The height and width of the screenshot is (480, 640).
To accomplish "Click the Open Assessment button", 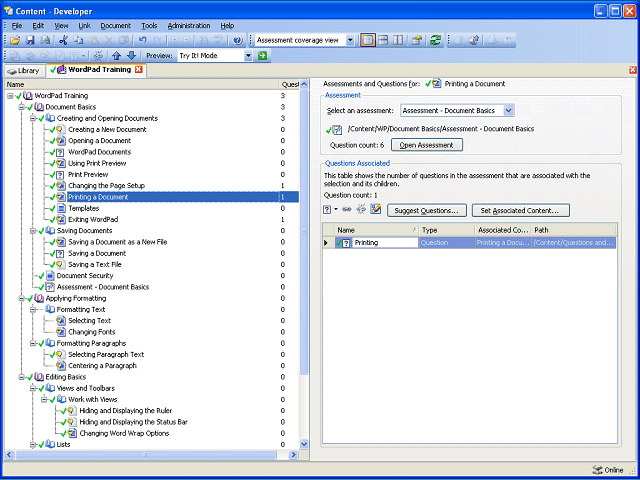I will (x=427, y=145).
